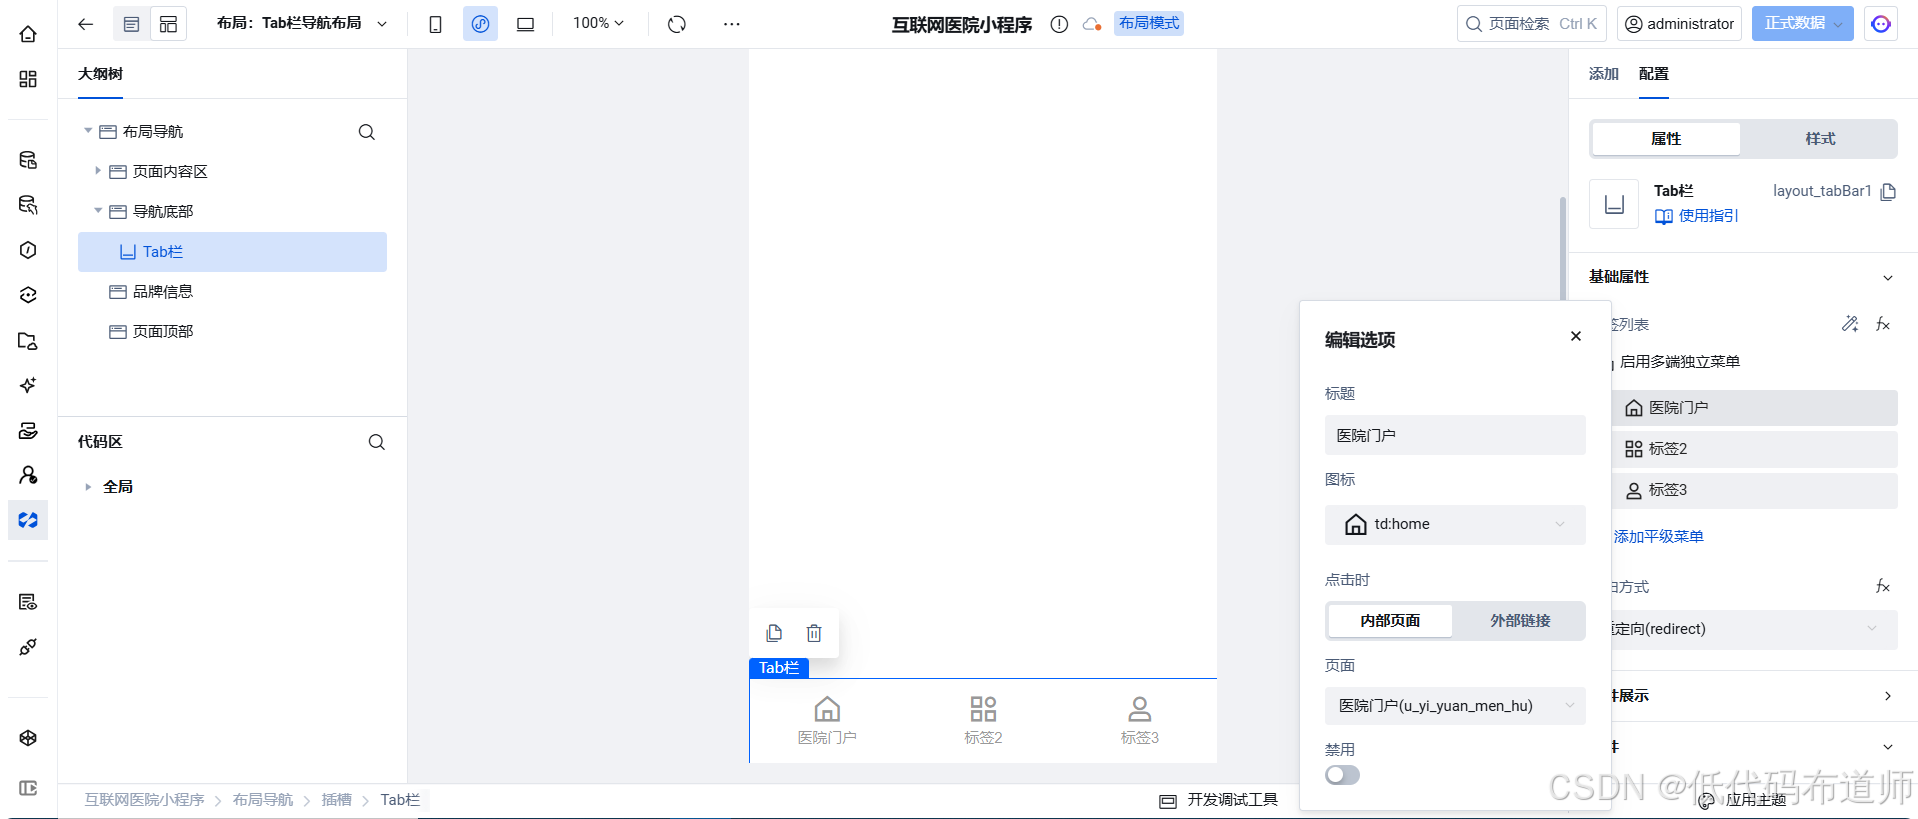Open 开发调试工具 at the bottom
The width and height of the screenshot is (1918, 819).
pos(1218,800)
